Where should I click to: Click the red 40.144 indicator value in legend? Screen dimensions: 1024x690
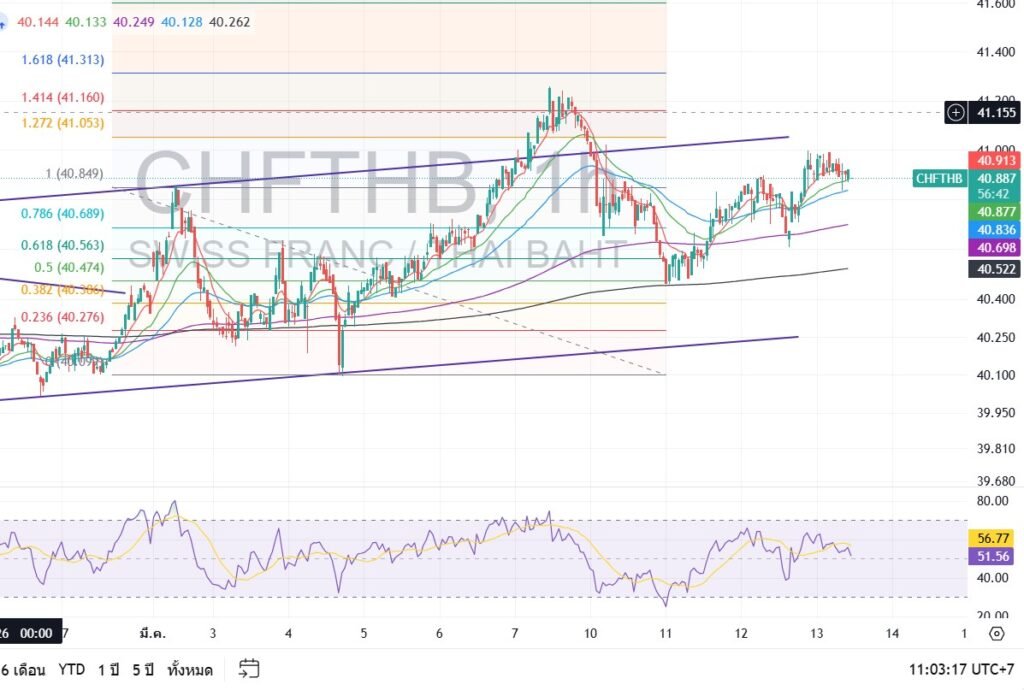tap(38, 20)
